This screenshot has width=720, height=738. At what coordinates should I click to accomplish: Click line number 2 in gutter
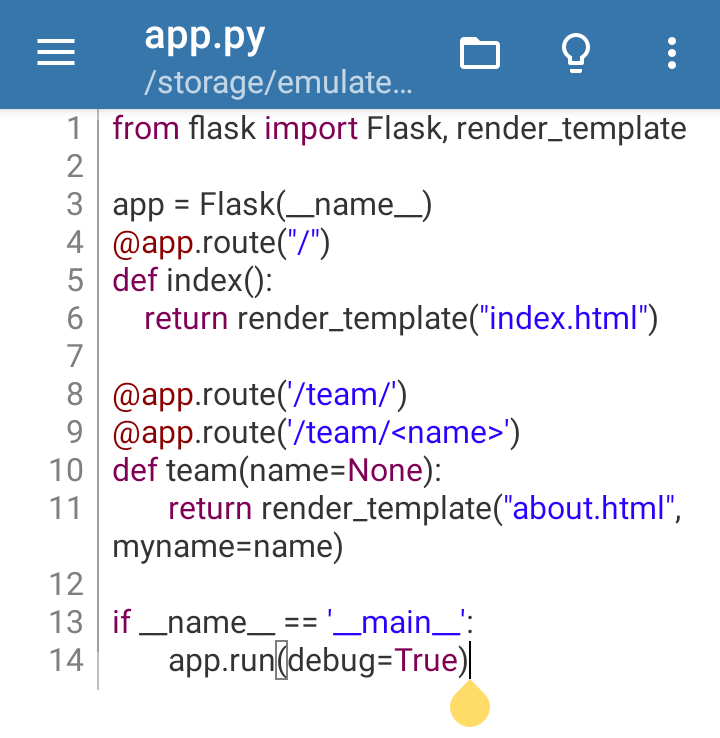click(75, 166)
